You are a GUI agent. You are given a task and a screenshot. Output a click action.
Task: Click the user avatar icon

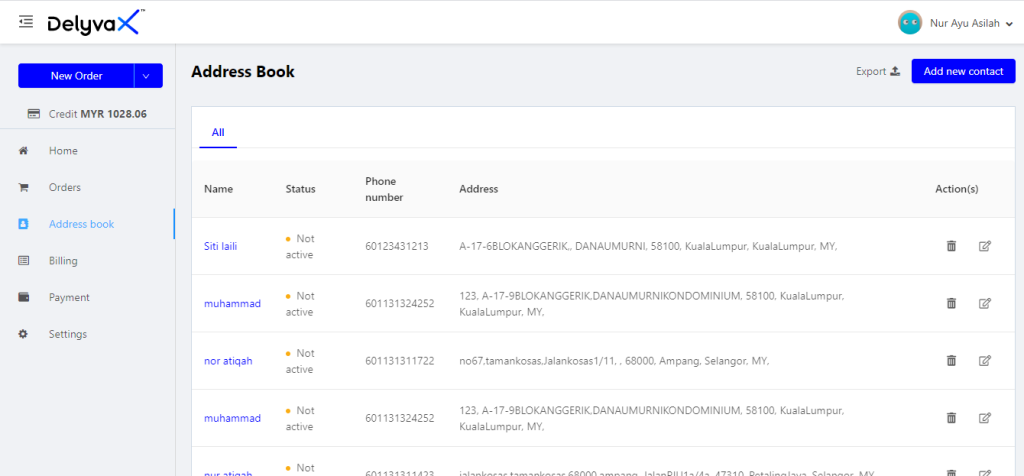(x=910, y=23)
